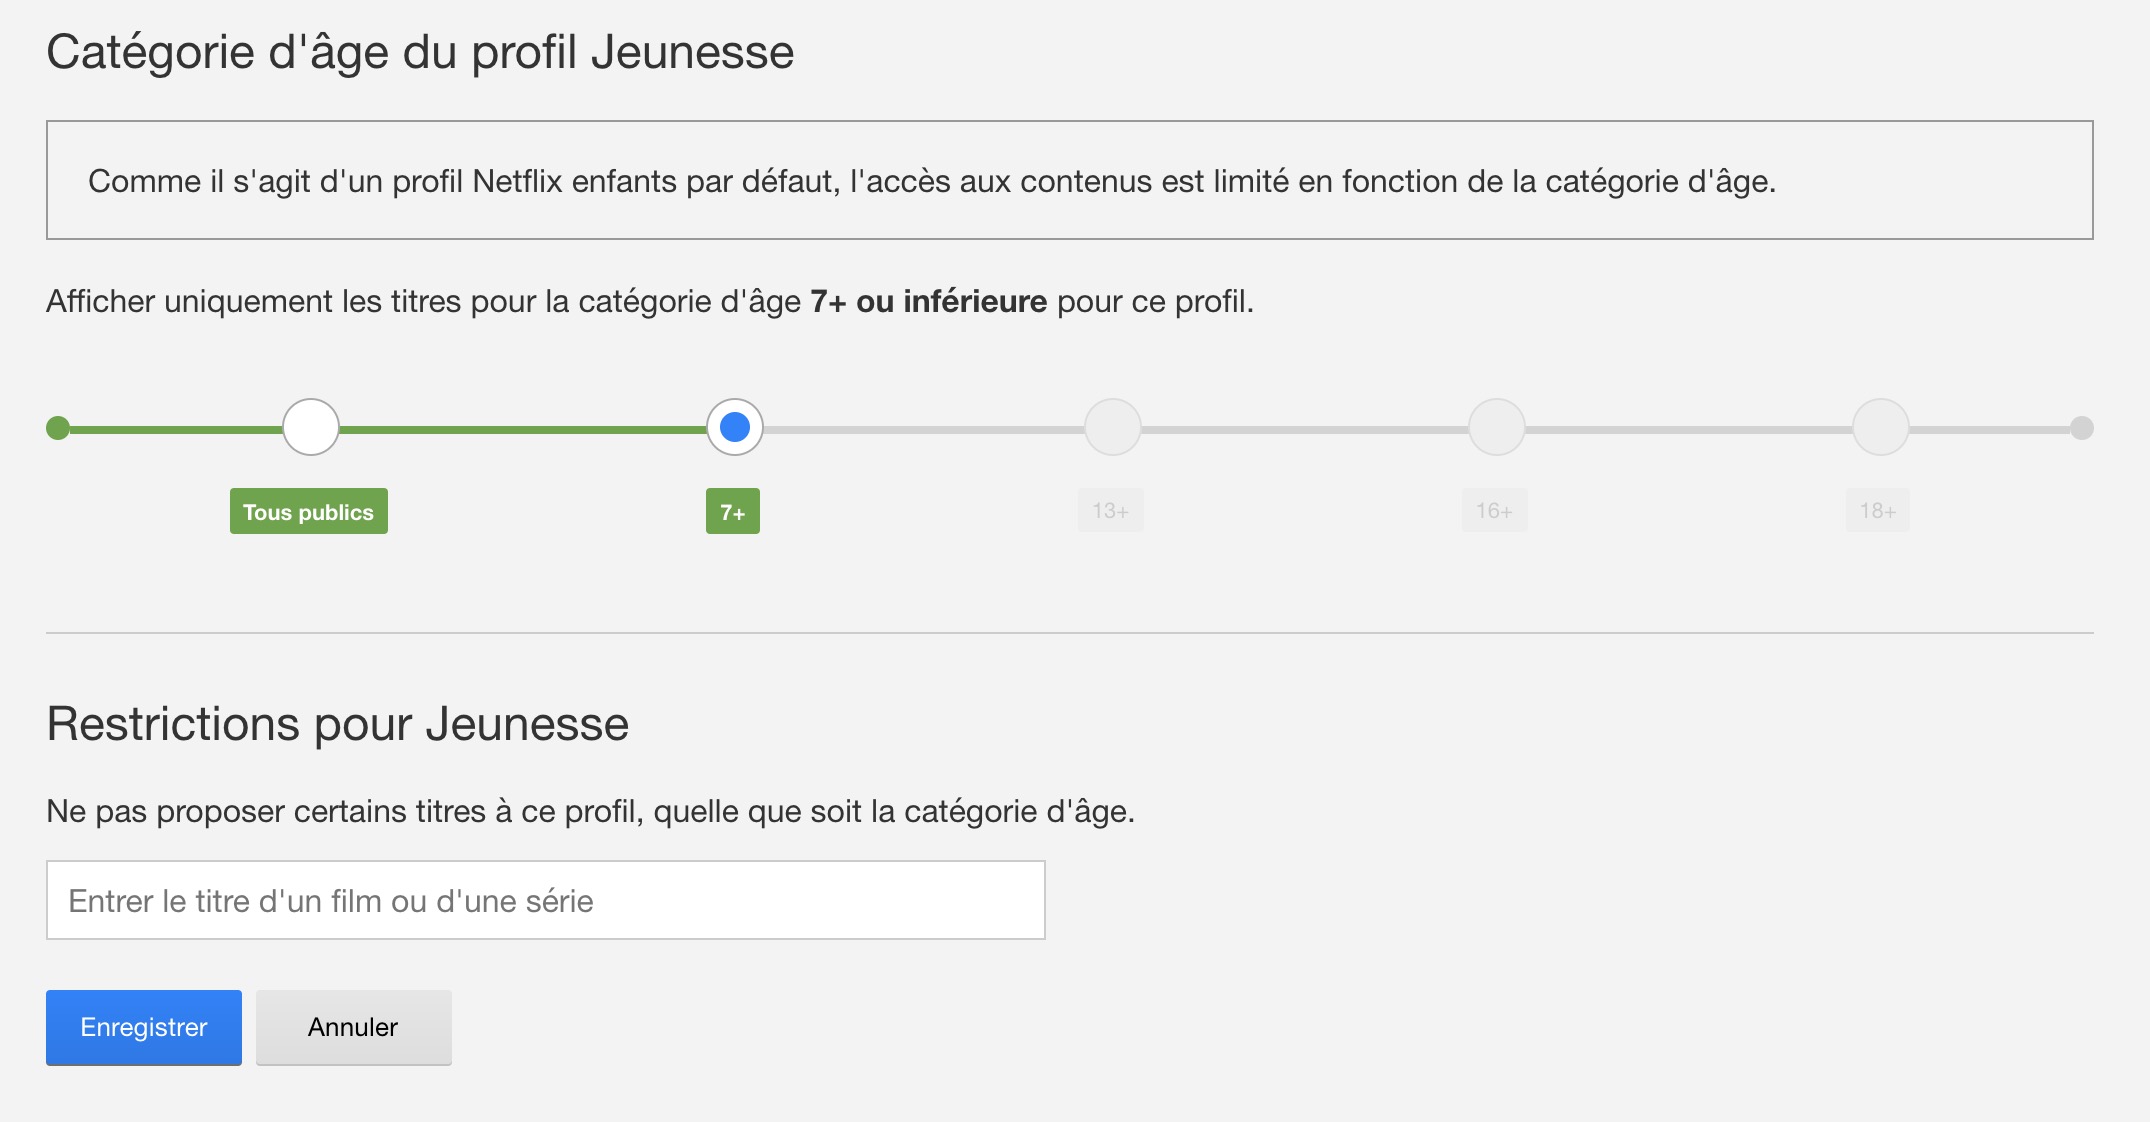2150x1122 pixels.
Task: Click the greyed 13+ label badge
Action: coord(1110,511)
